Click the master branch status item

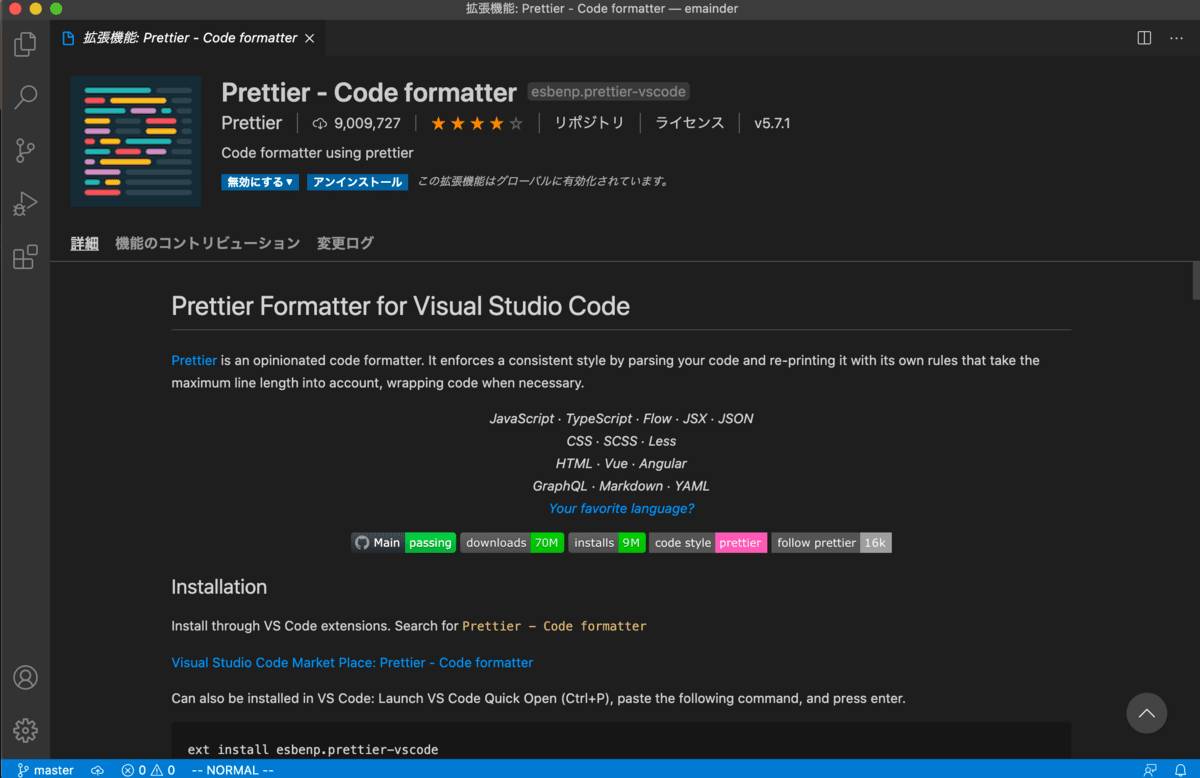click(x=45, y=770)
